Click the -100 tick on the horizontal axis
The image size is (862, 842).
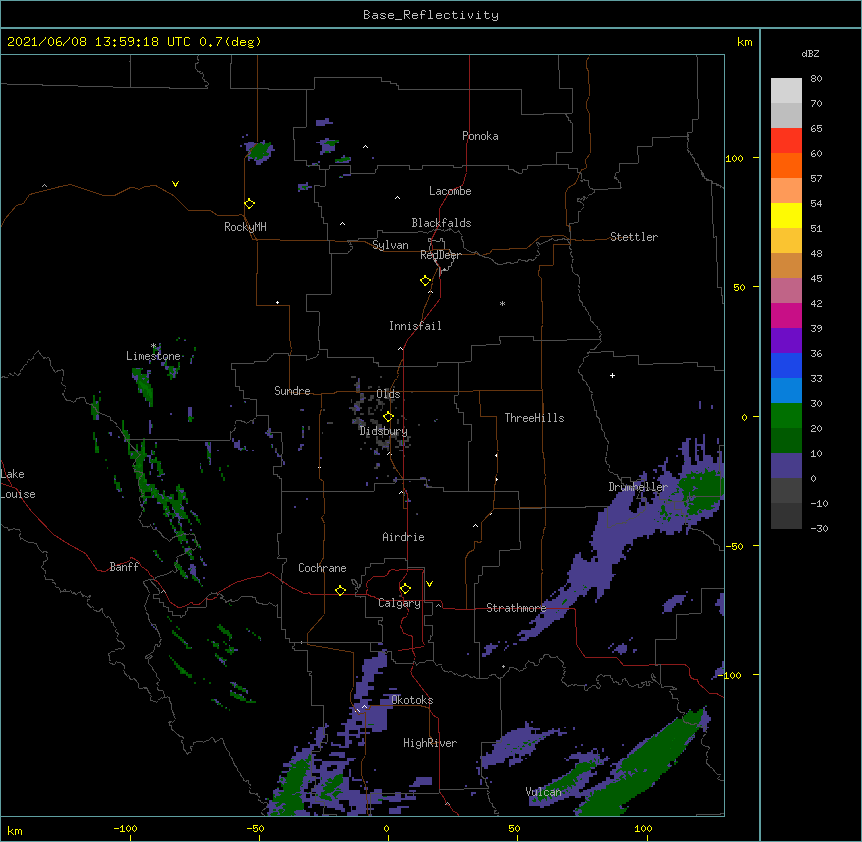pos(125,828)
